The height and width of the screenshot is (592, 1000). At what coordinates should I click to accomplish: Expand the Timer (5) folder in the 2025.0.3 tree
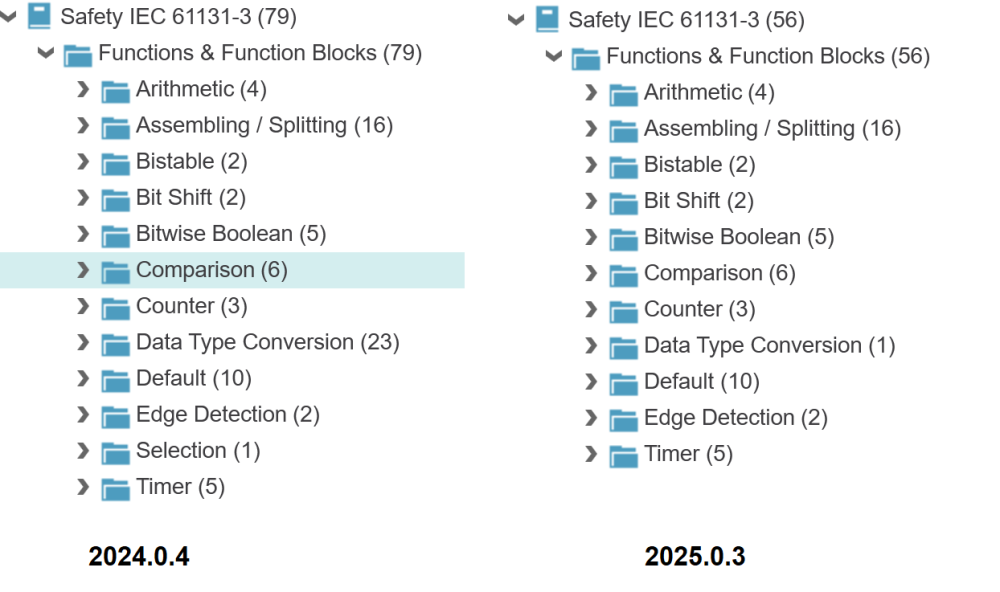tap(591, 455)
